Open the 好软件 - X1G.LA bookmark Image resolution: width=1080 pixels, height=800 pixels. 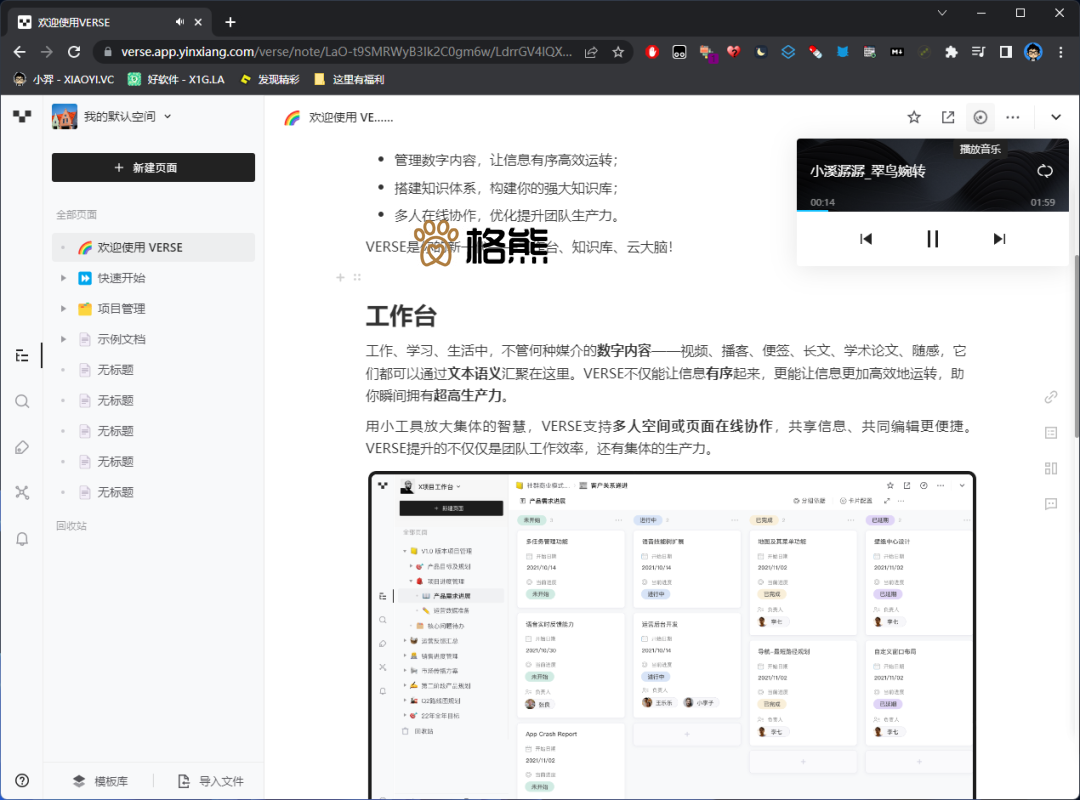coord(176,79)
